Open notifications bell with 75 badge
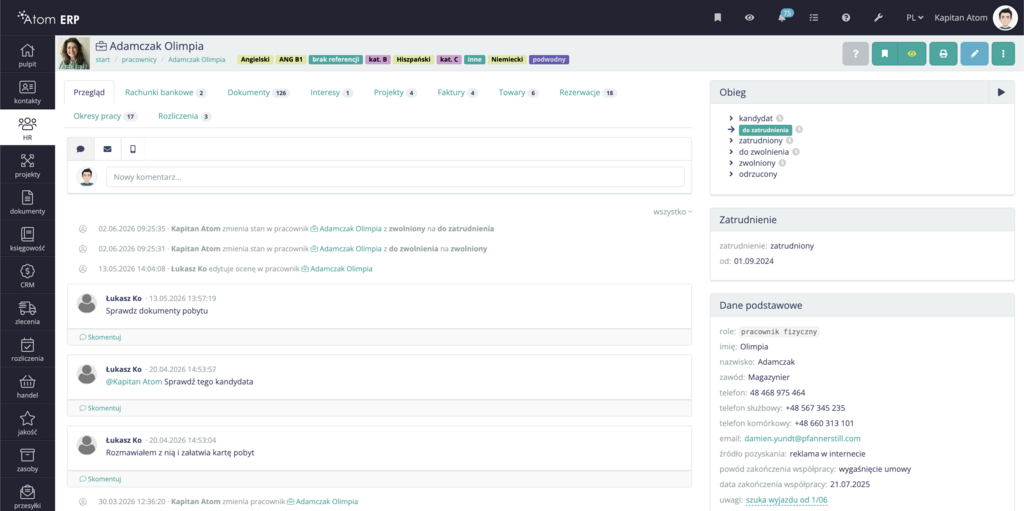 pyautogui.click(x=783, y=16)
